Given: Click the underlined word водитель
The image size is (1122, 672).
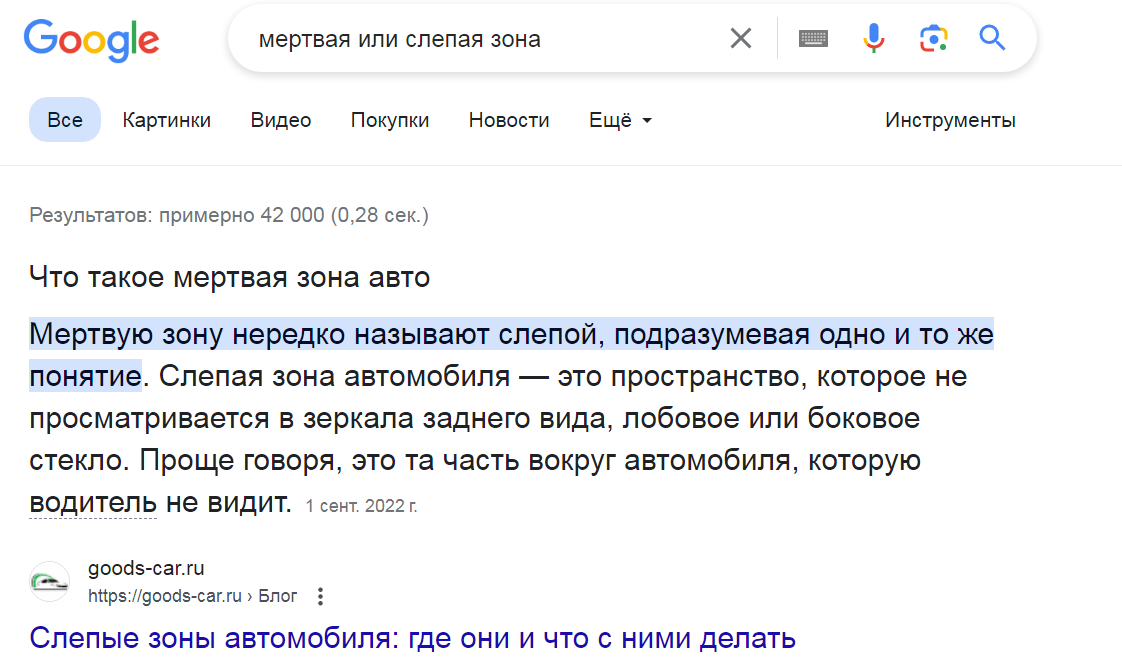Looking at the screenshot, I should click(93, 502).
